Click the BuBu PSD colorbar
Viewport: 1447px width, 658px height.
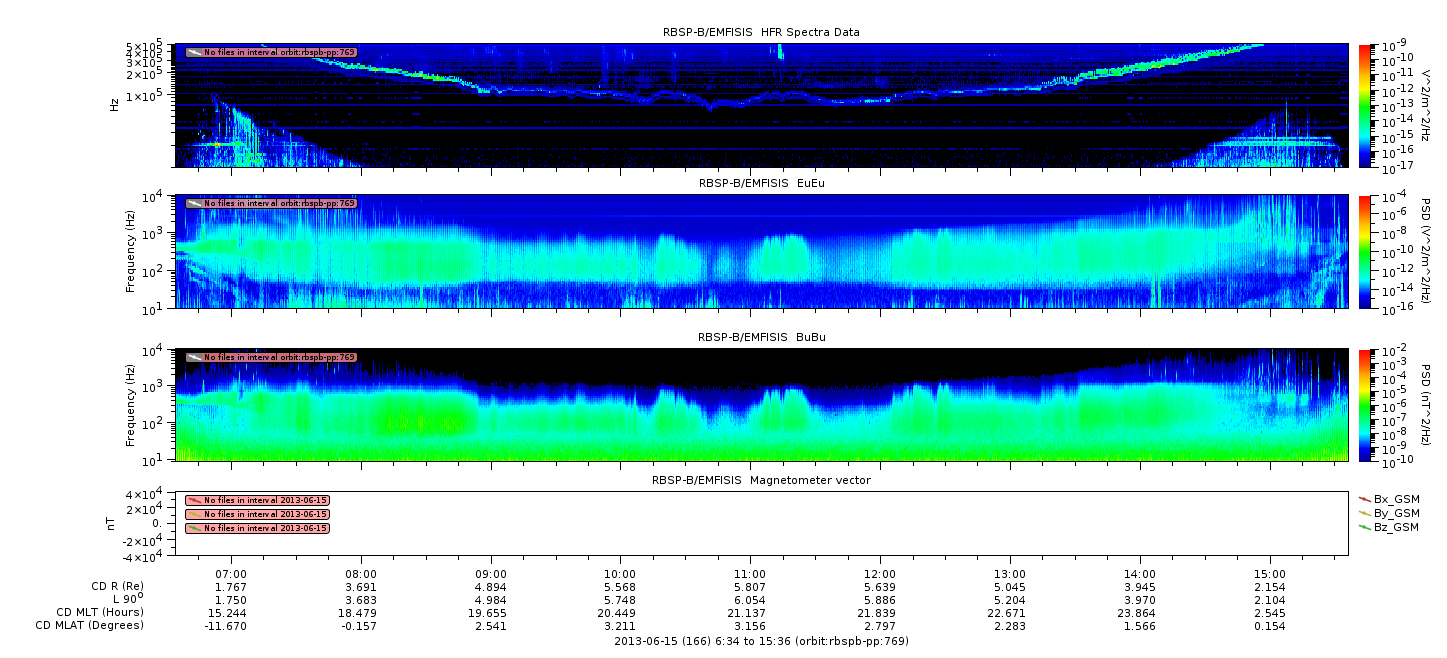tap(1364, 404)
